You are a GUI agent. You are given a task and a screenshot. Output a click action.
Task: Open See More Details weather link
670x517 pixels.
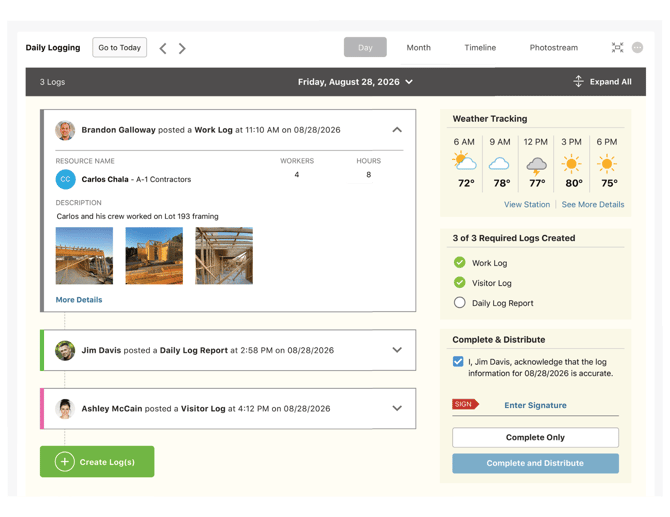click(593, 205)
